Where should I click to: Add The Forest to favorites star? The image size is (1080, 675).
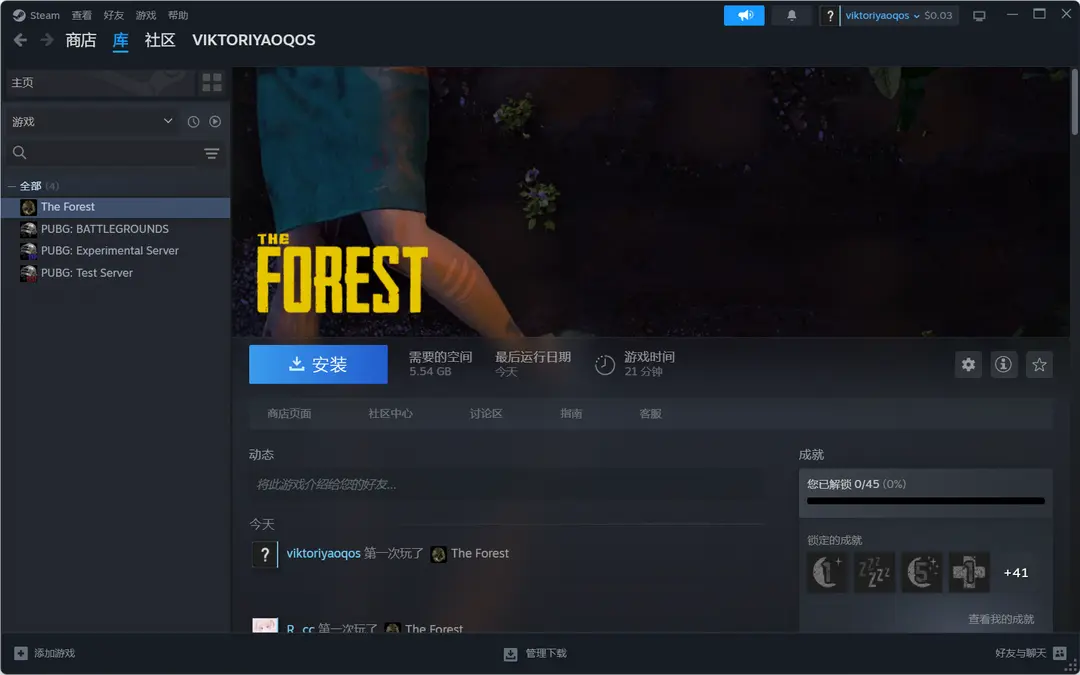1039,364
